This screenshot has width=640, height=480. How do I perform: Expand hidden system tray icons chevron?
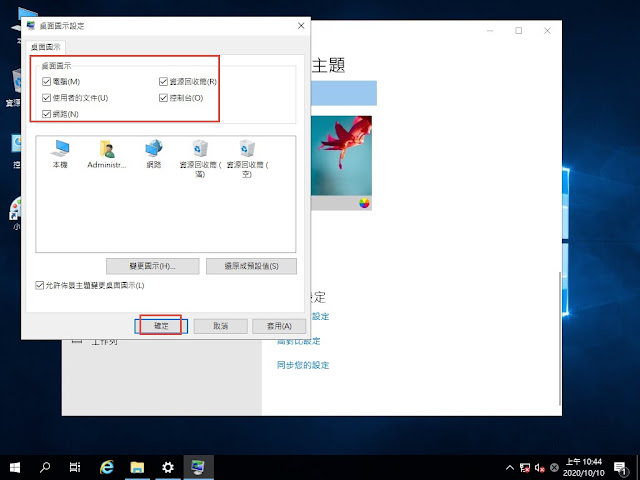tap(510, 467)
